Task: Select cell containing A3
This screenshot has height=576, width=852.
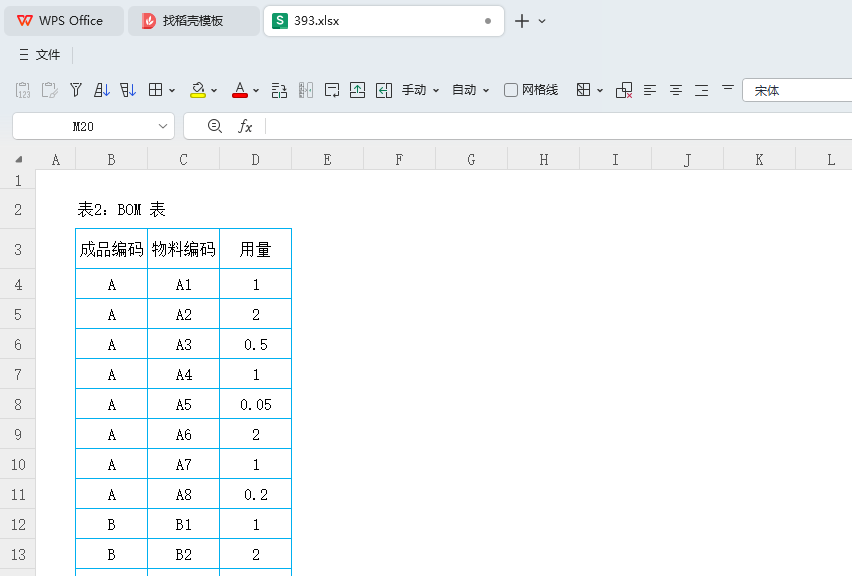Action: 184,345
